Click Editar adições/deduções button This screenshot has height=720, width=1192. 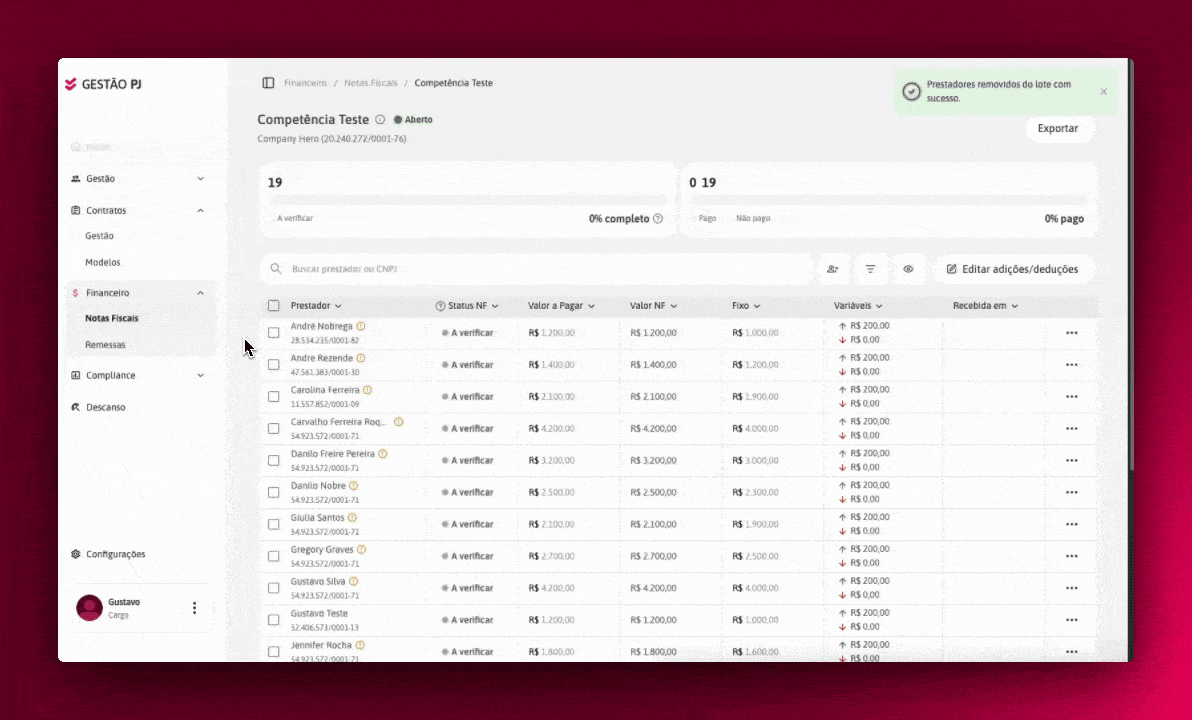(1013, 269)
